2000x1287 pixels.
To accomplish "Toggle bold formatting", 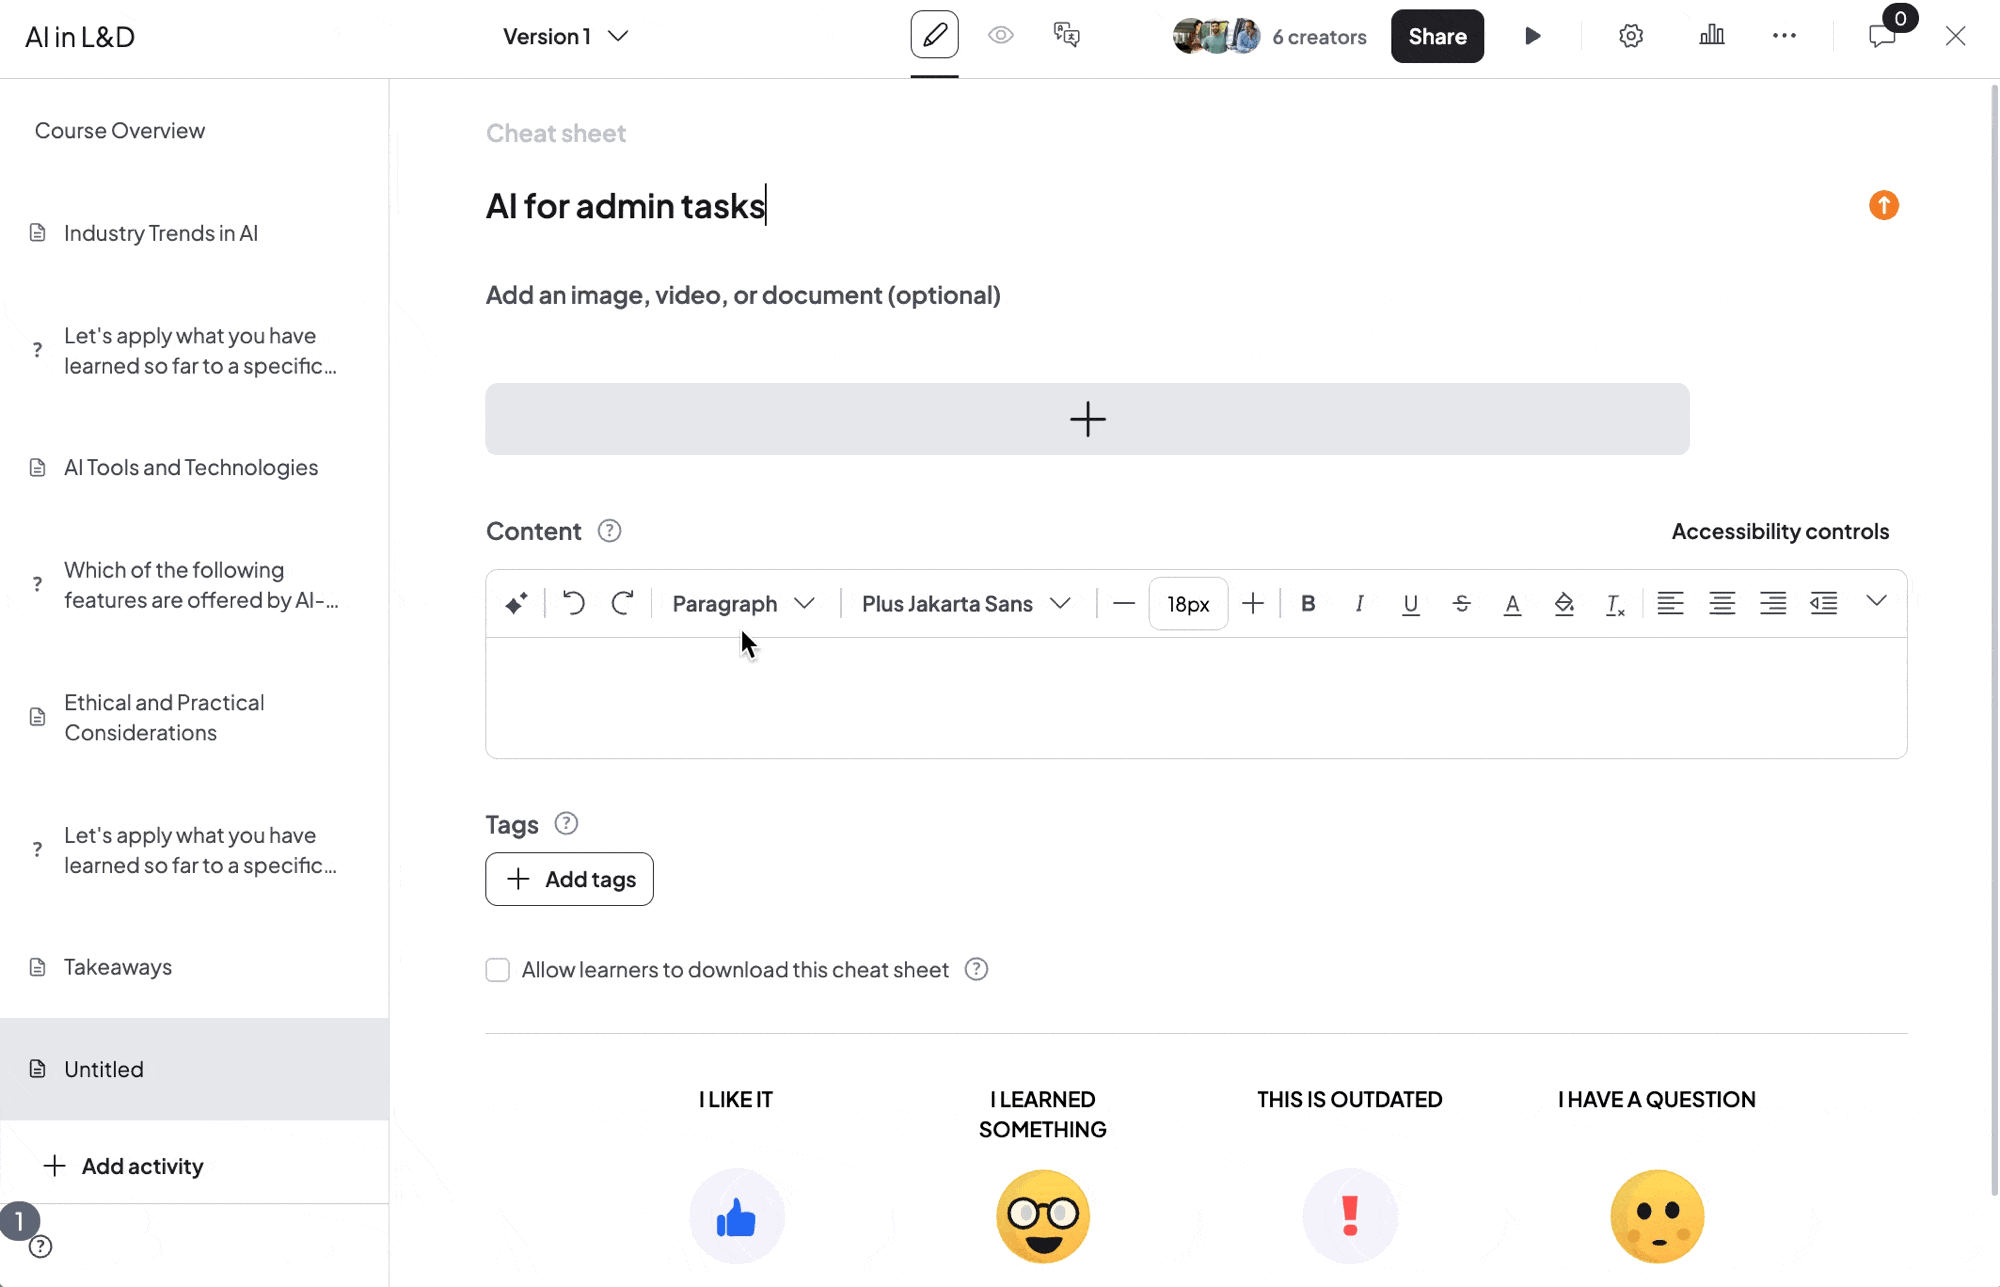I will pyautogui.click(x=1308, y=603).
